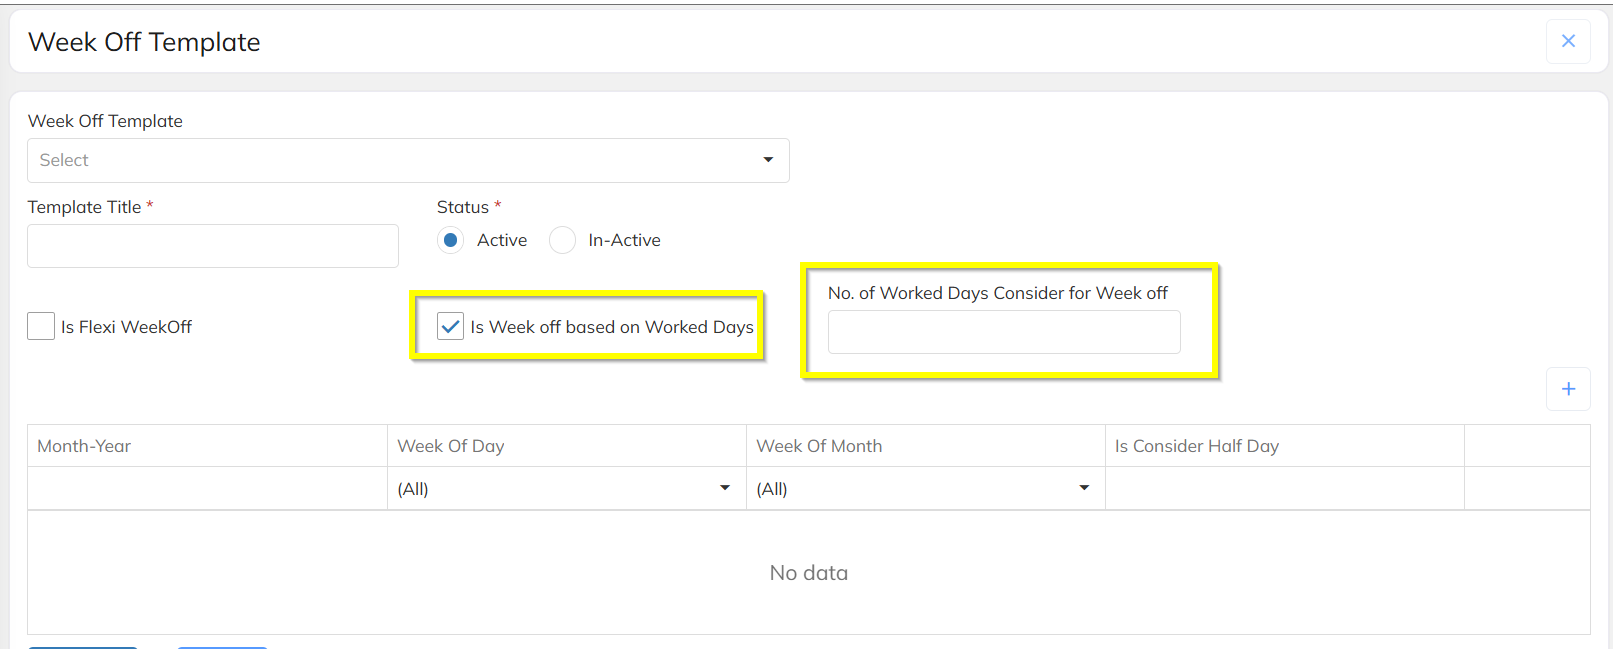Enable the Is Flexi WeekOff checkbox
This screenshot has width=1613, height=649.
click(x=41, y=326)
